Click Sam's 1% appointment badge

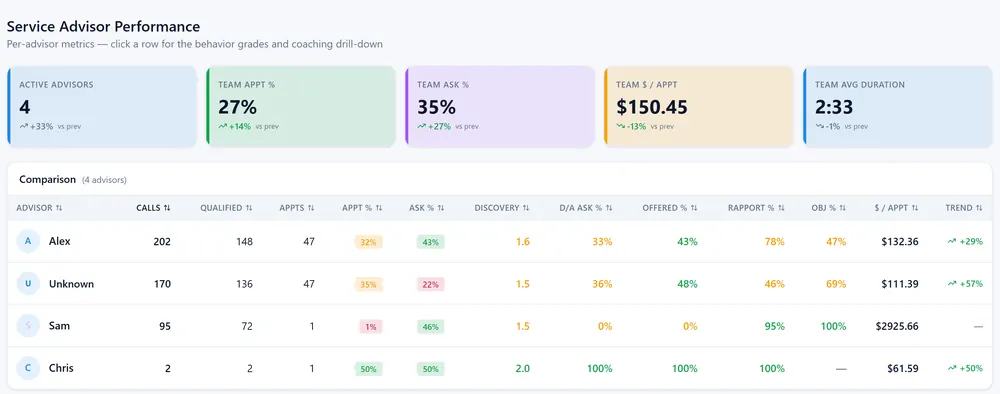point(371,326)
